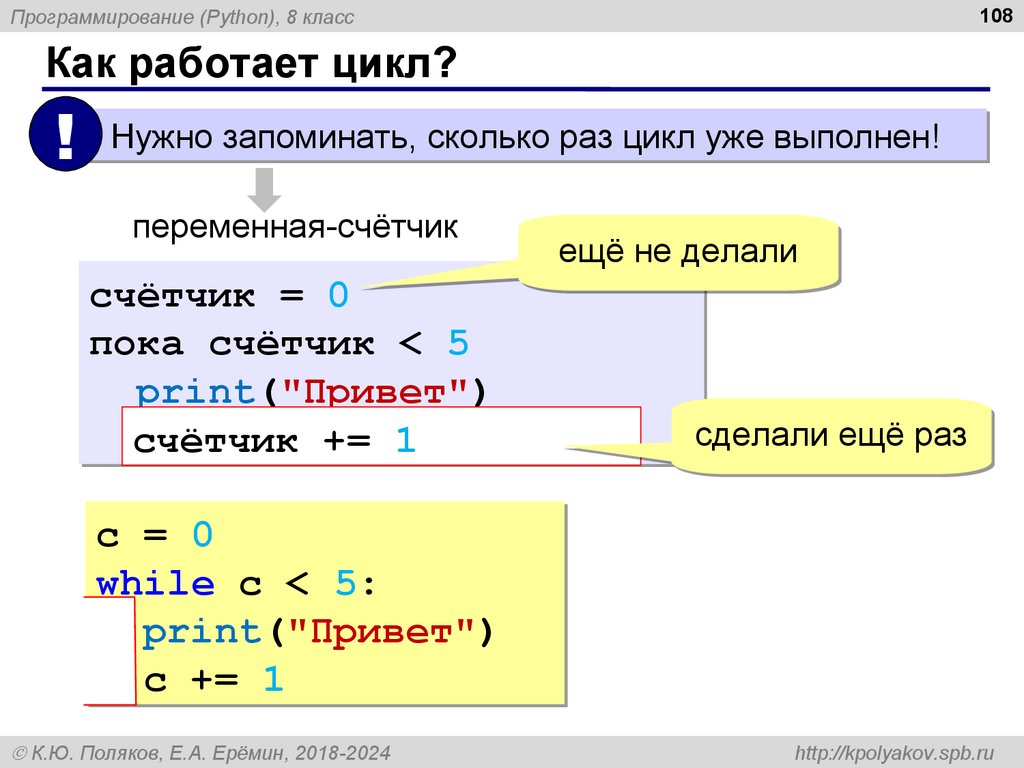The image size is (1024, 768).
Task: Click the red-outlined 'счётчик += 1' box
Action: coord(381,436)
